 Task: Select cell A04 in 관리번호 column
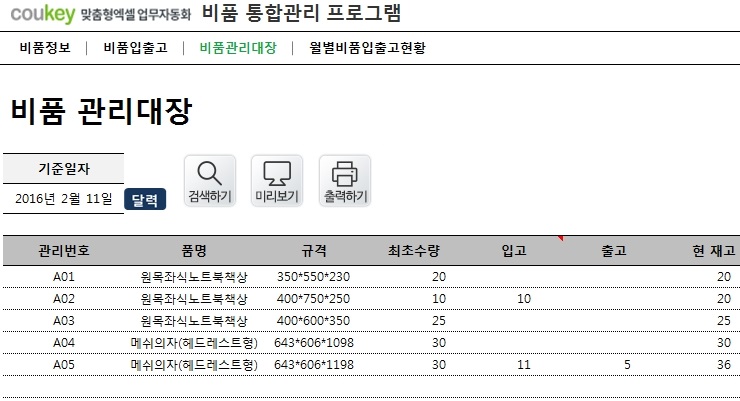[x=64, y=343]
